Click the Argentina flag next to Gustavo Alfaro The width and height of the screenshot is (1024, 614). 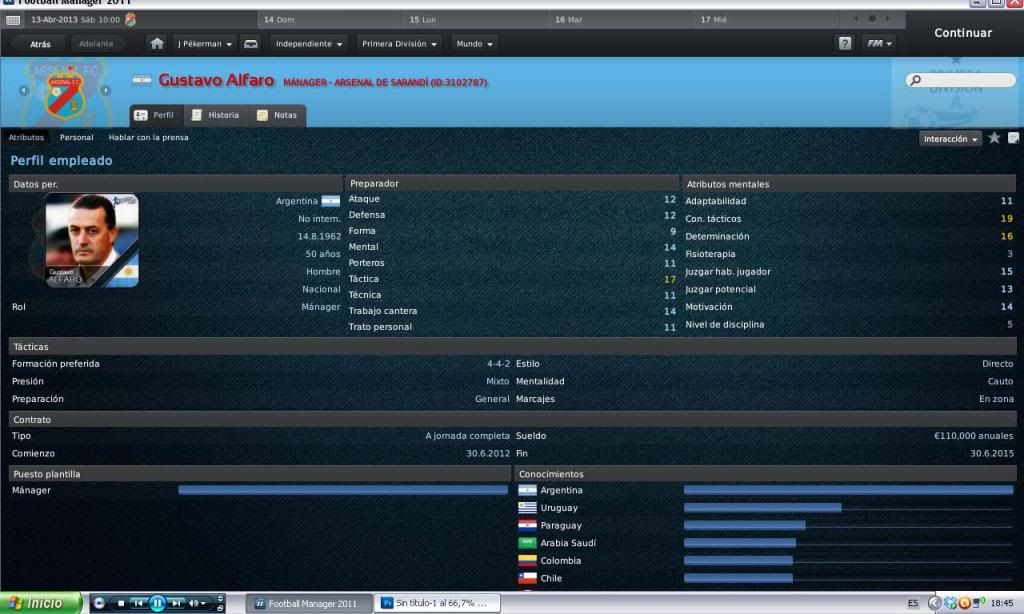click(142, 80)
